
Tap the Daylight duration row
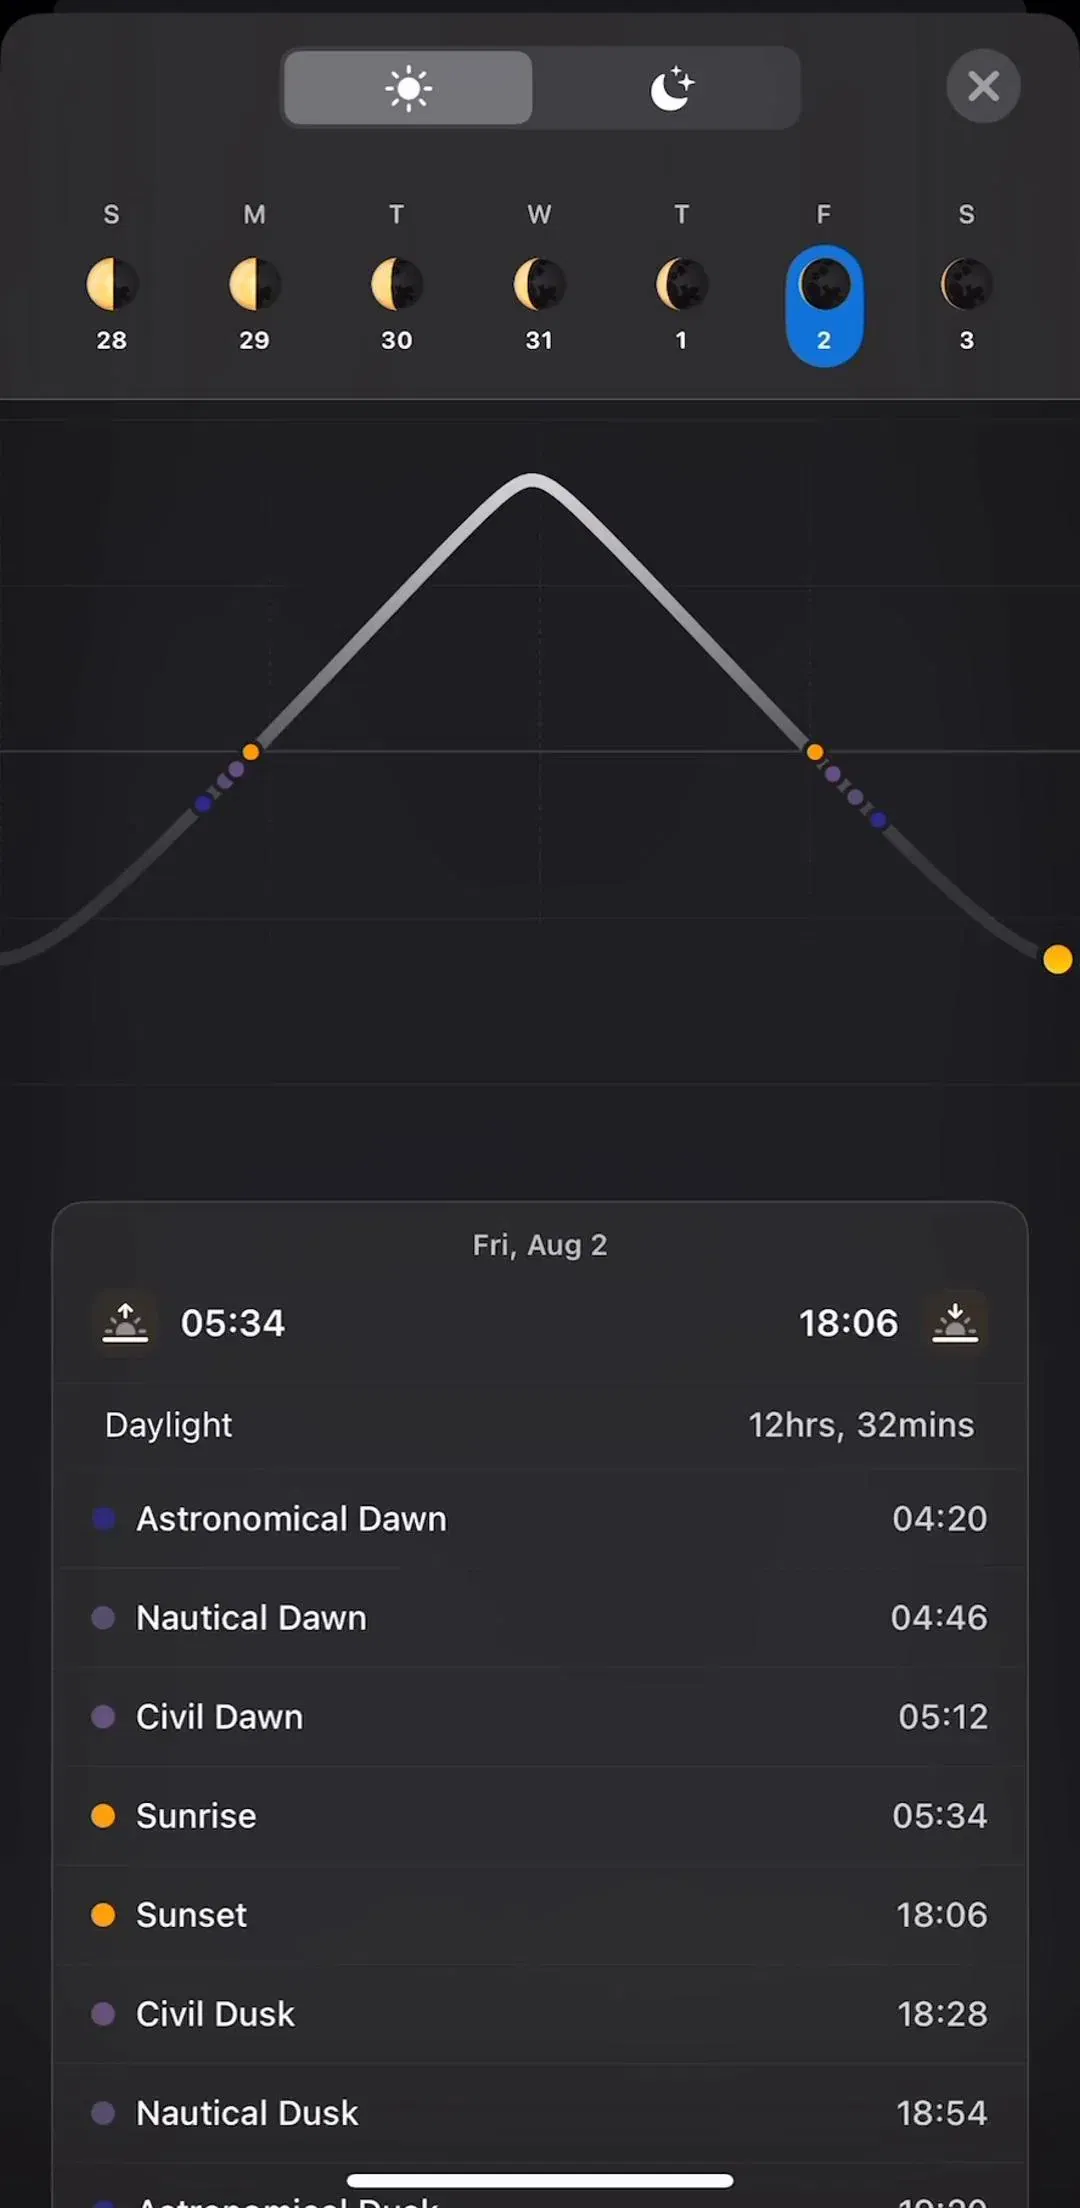[x=540, y=1425]
